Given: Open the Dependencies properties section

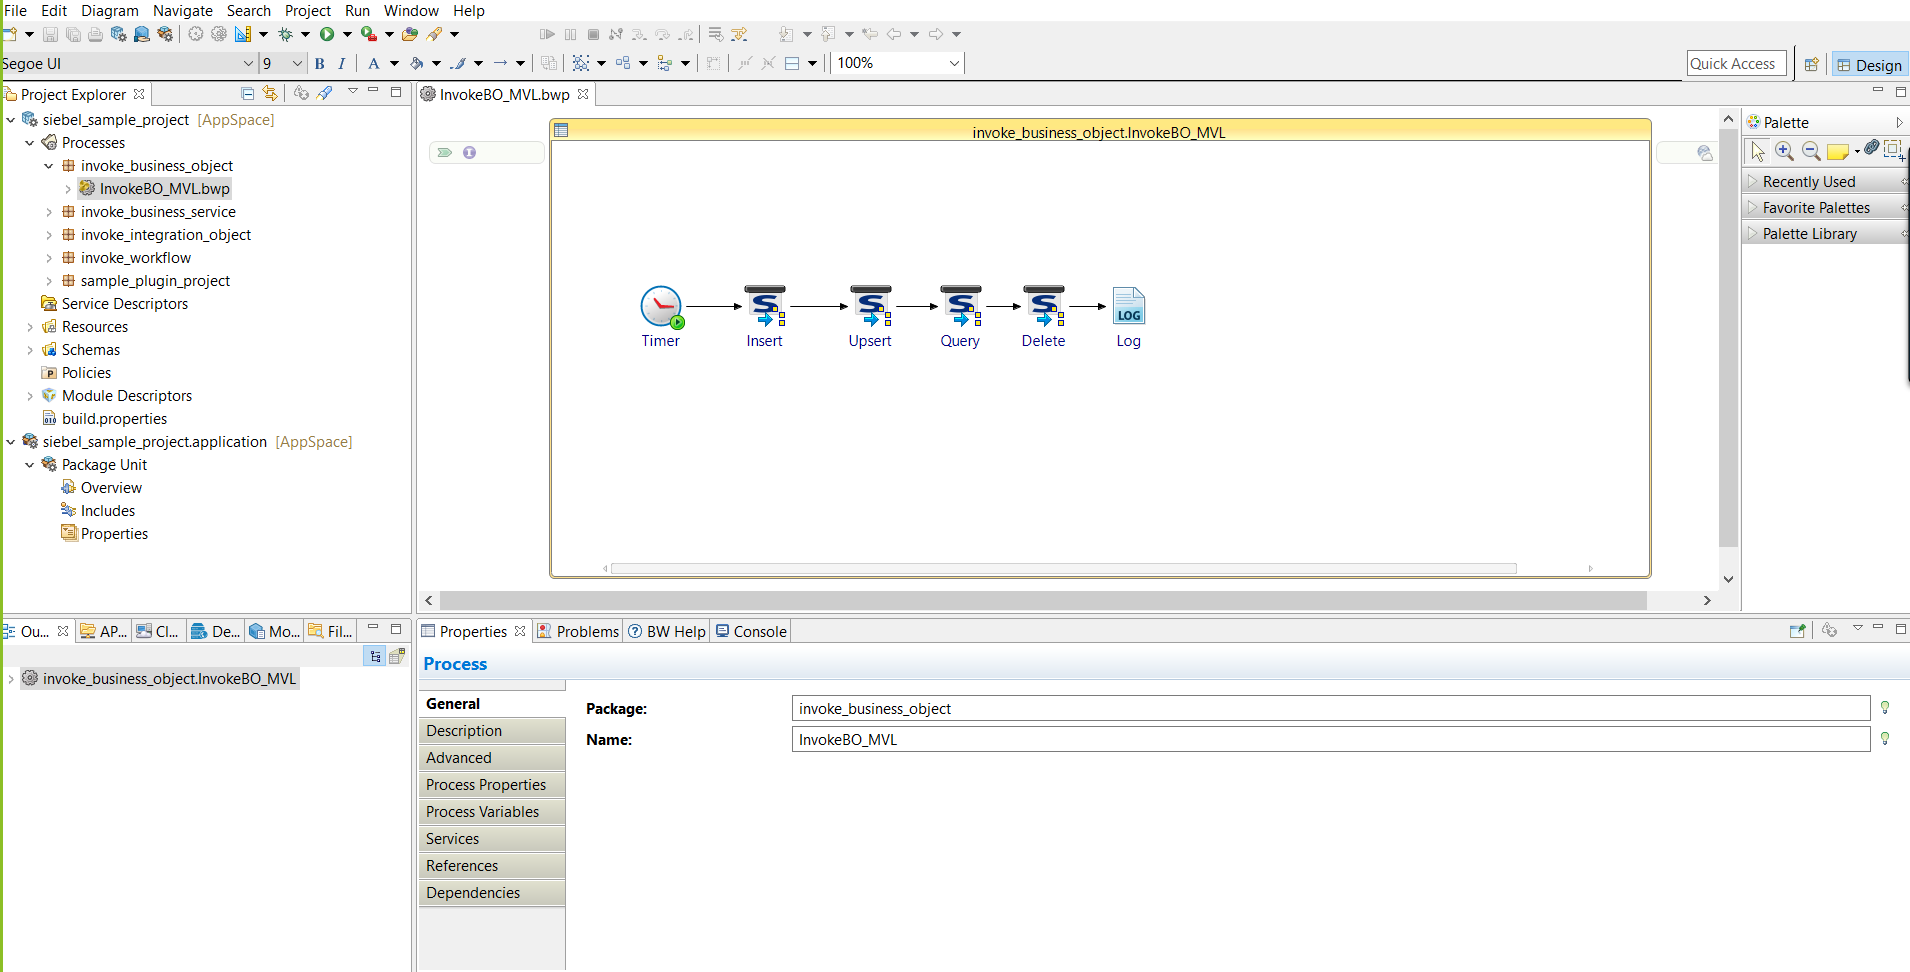Looking at the screenshot, I should click(492, 893).
